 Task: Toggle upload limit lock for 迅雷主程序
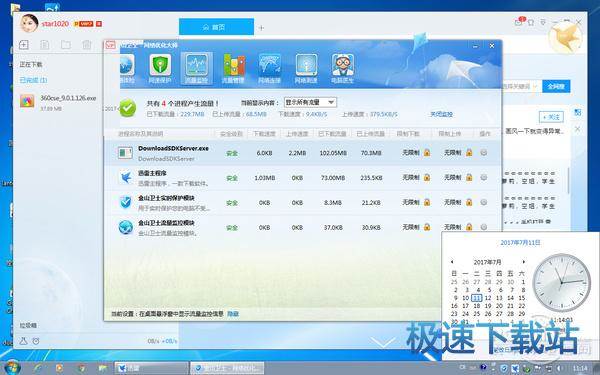[469, 178]
